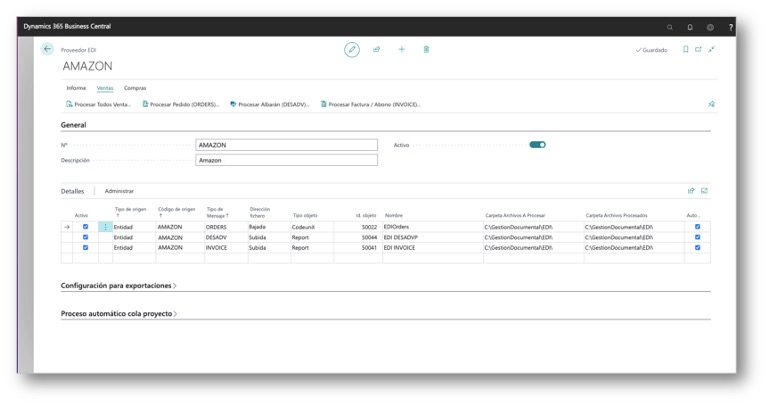Image resolution: width=768 pixels, height=405 pixels.
Task: Click the Nombre column header
Action: coord(394,215)
